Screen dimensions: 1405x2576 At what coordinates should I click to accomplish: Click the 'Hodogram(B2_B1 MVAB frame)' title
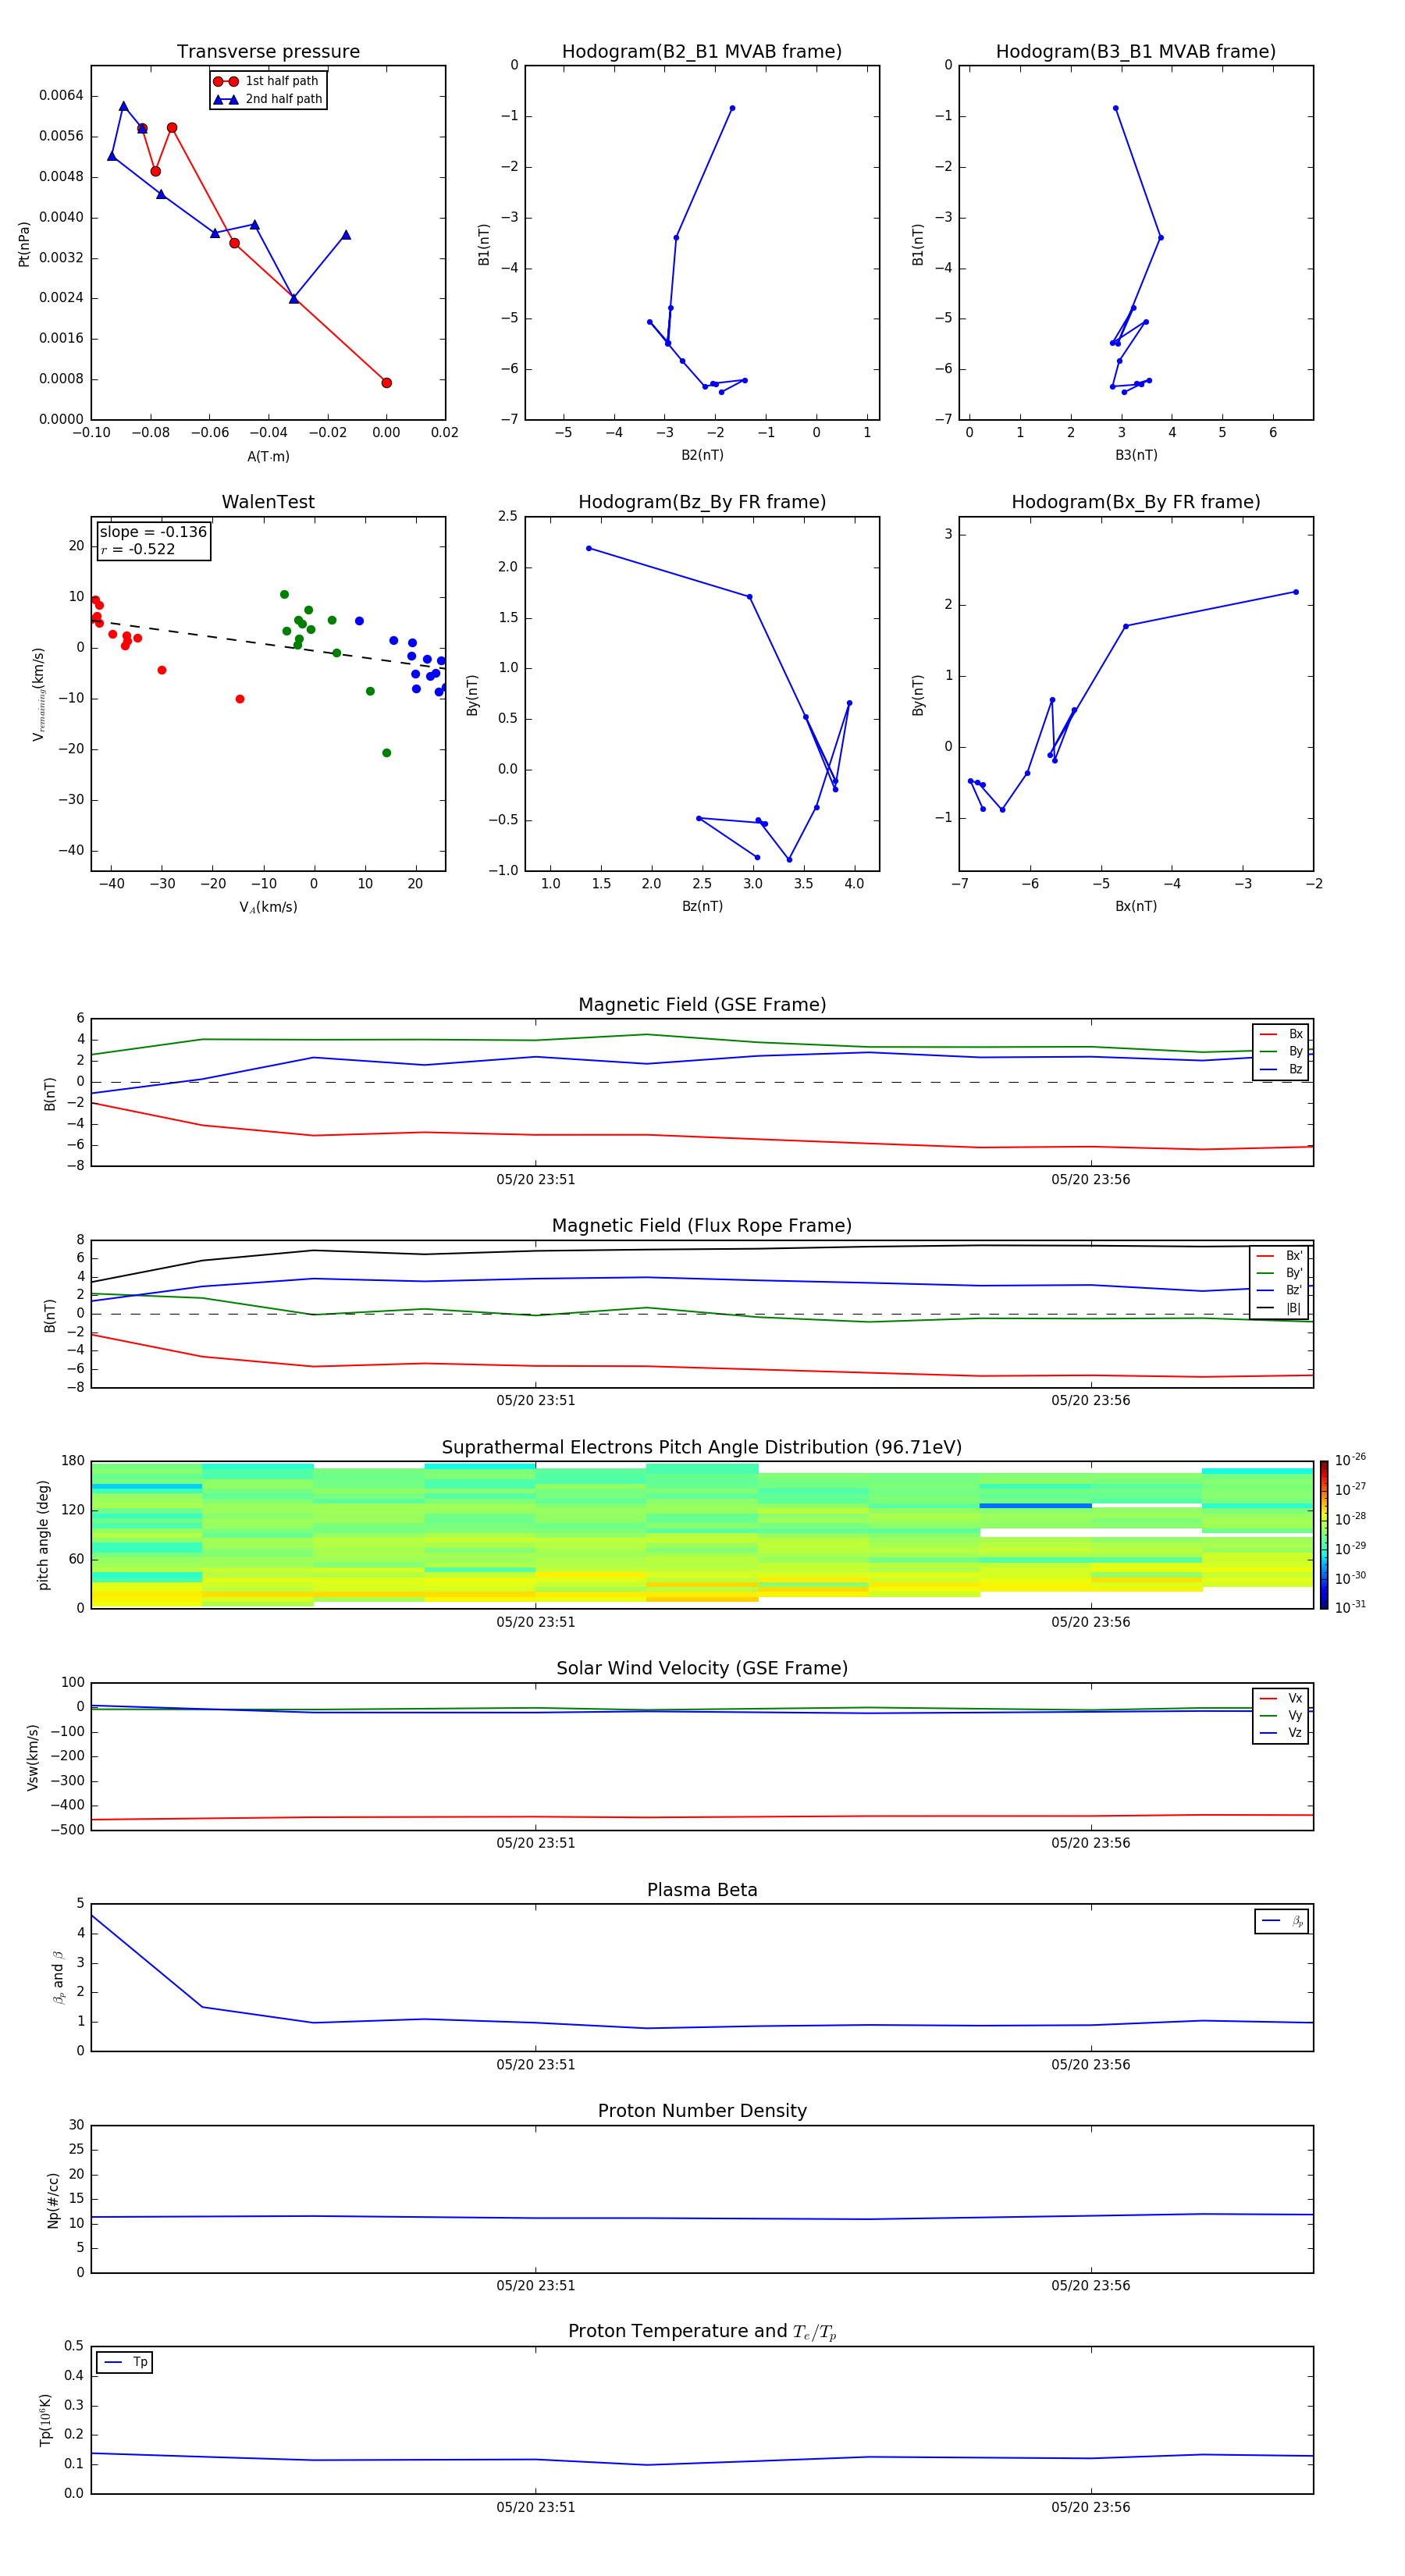coord(702,51)
